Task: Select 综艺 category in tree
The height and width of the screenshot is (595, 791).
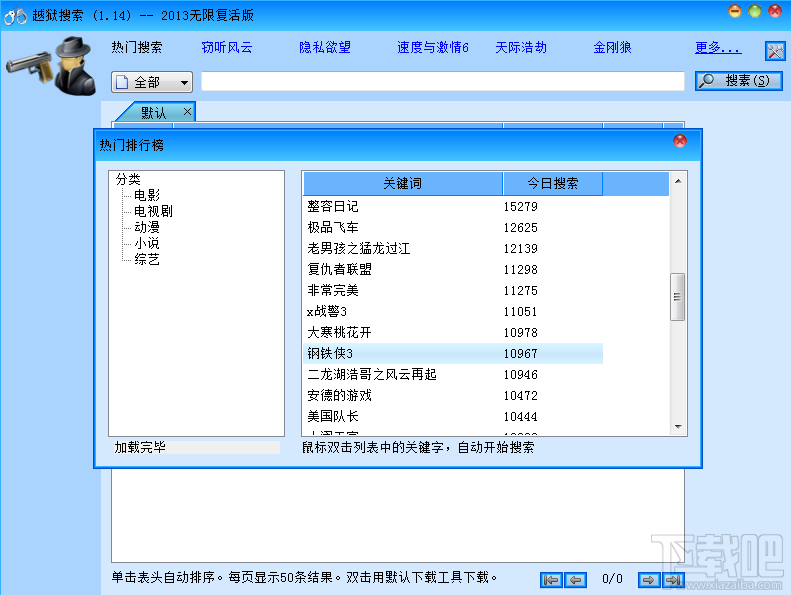Action: 147,259
